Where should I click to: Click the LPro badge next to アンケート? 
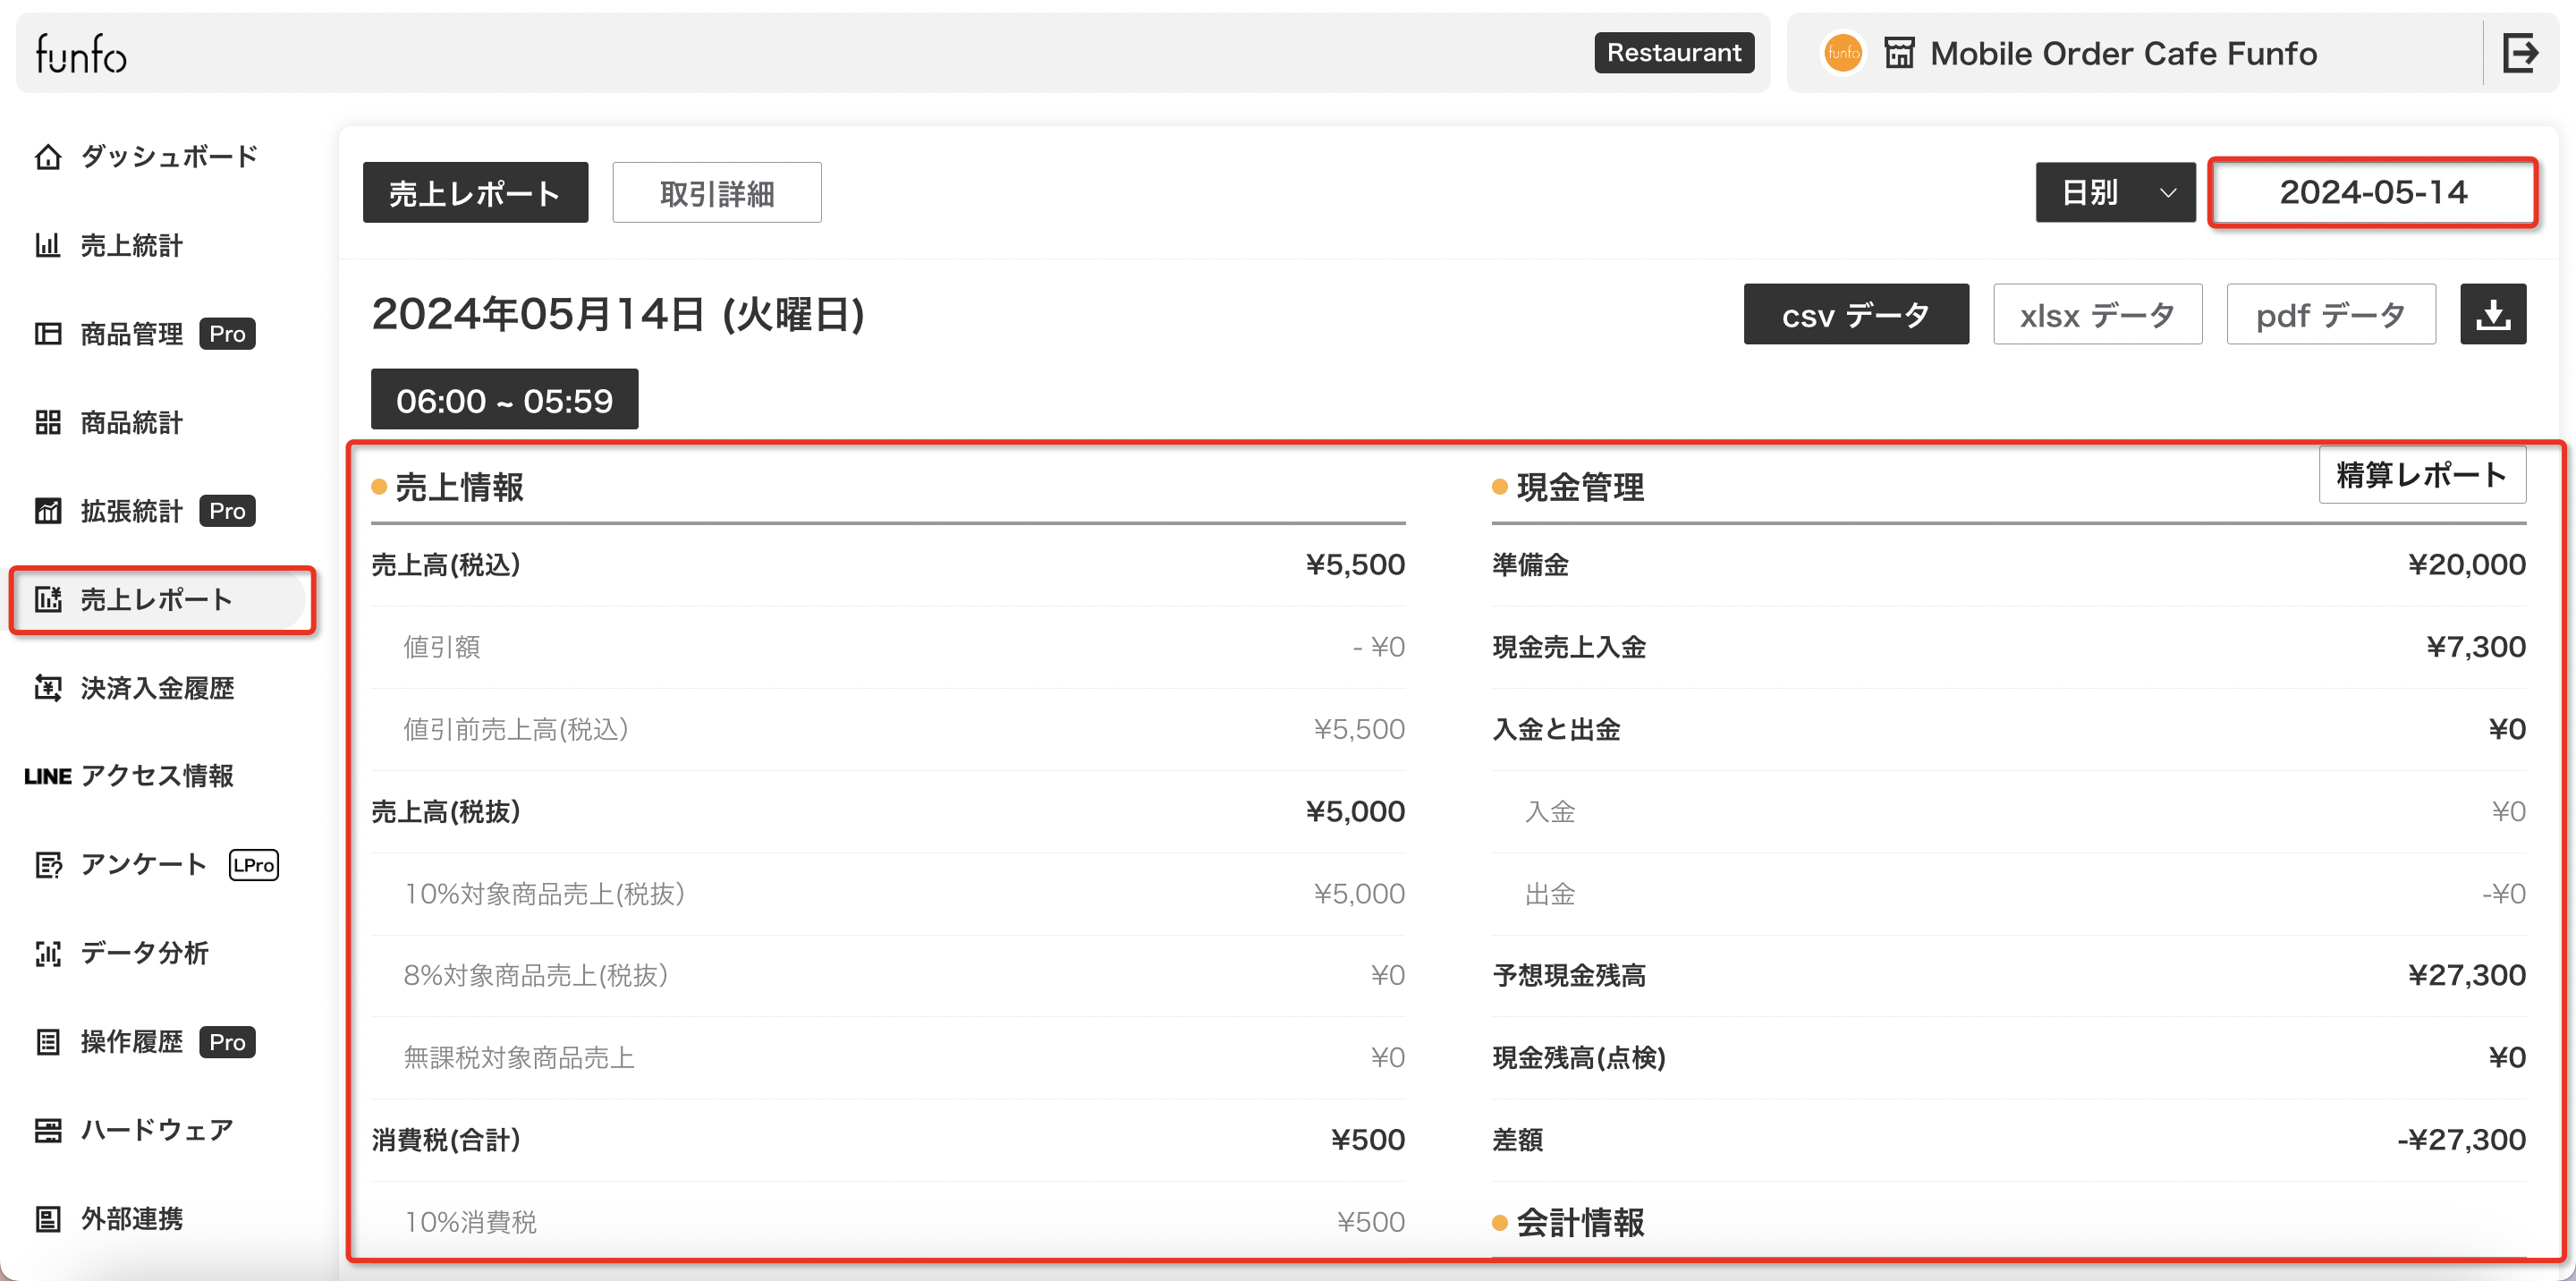(x=254, y=865)
